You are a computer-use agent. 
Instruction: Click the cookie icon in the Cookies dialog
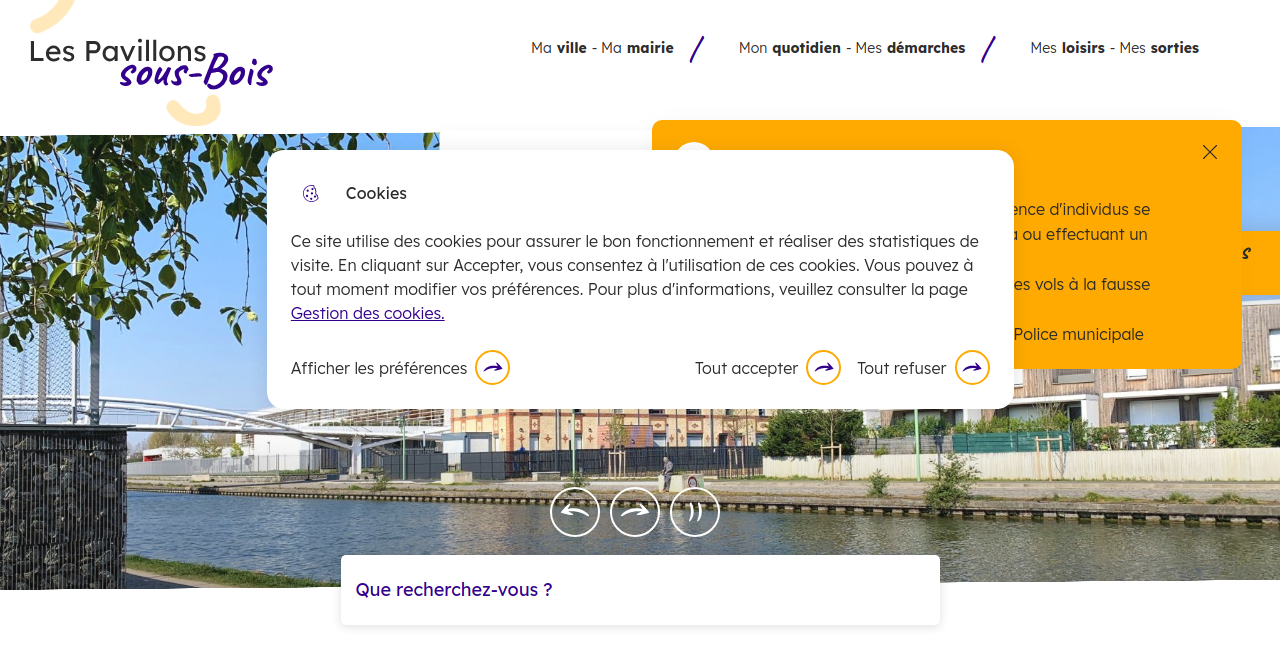point(311,193)
